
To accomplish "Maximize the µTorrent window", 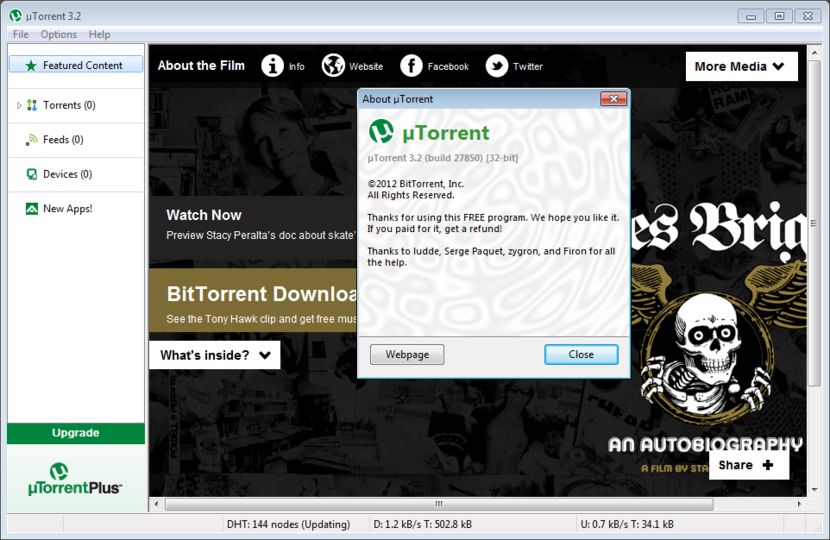I will pos(779,16).
